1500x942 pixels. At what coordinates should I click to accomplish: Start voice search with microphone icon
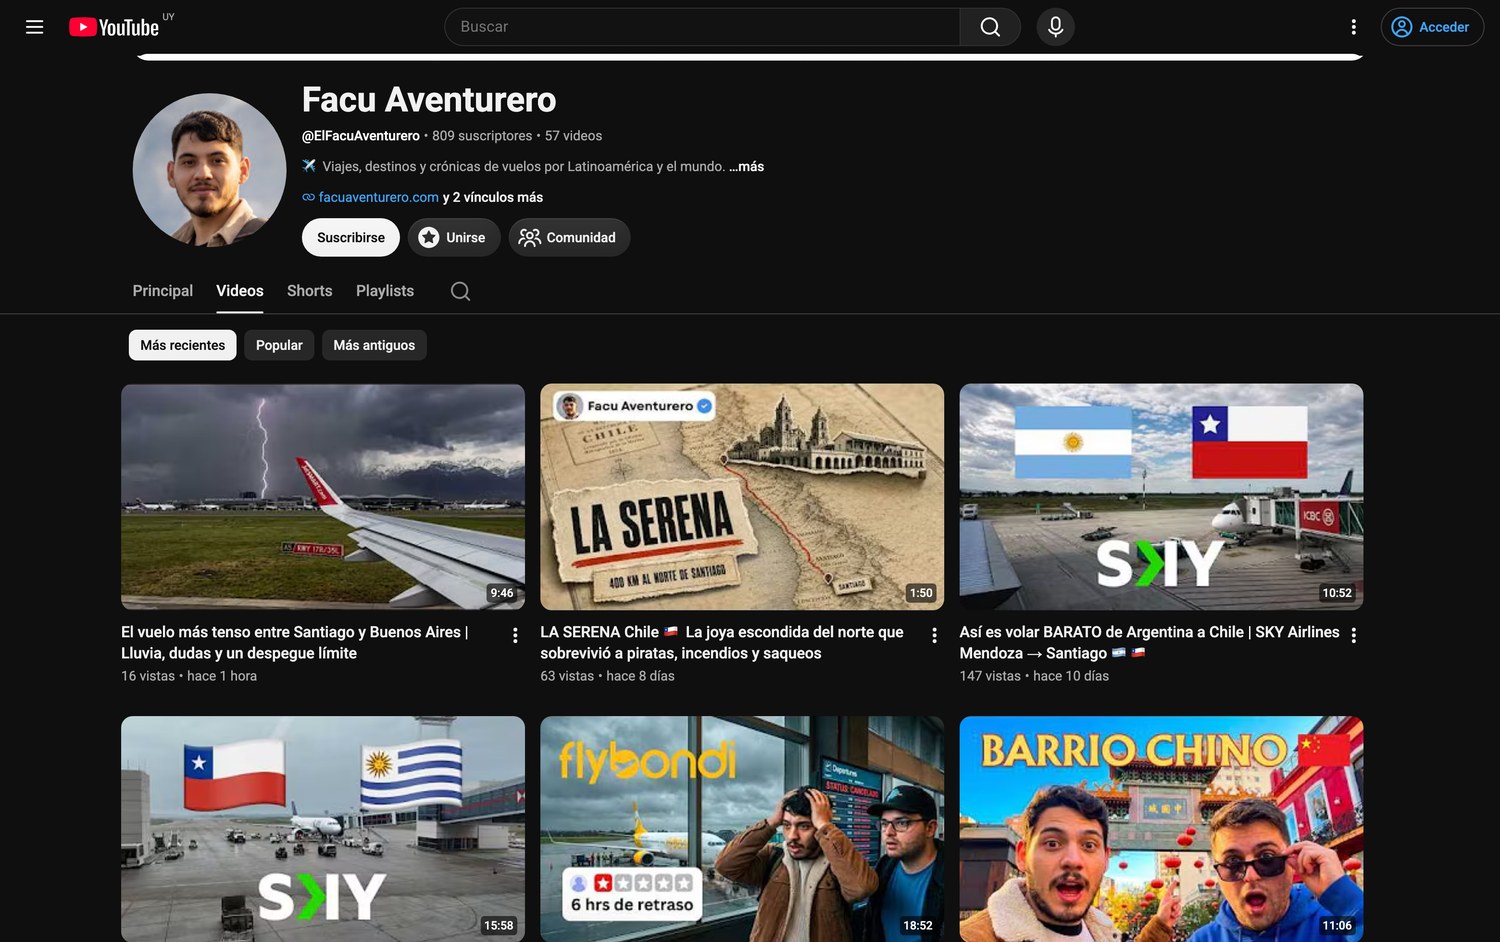coord(1055,27)
